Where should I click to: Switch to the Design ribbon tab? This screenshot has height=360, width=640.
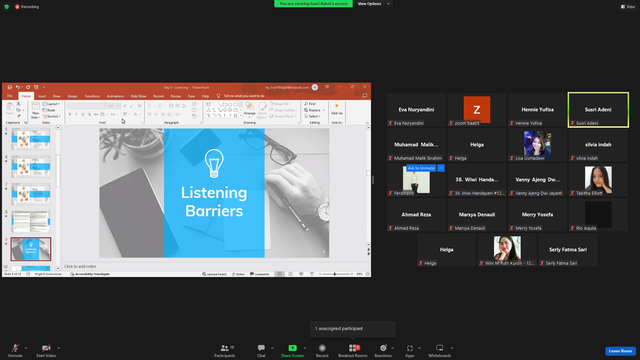[72, 96]
